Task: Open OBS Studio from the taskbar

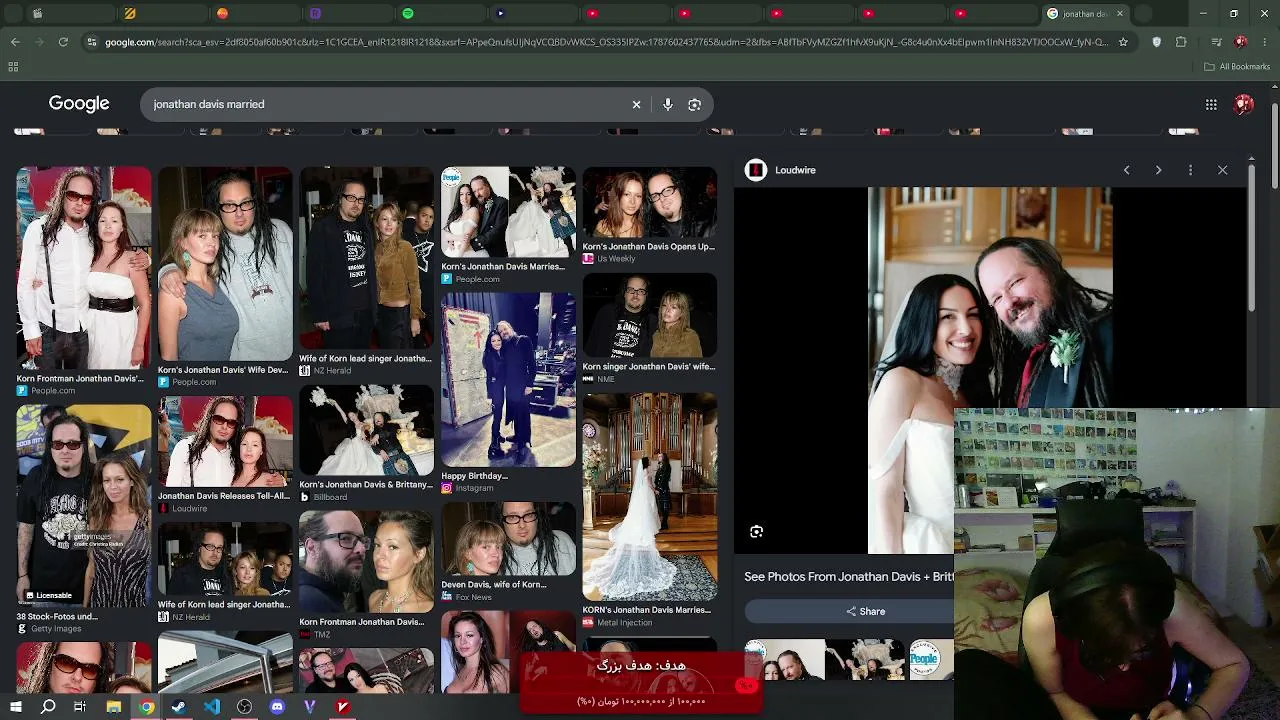Action: (x=244, y=707)
